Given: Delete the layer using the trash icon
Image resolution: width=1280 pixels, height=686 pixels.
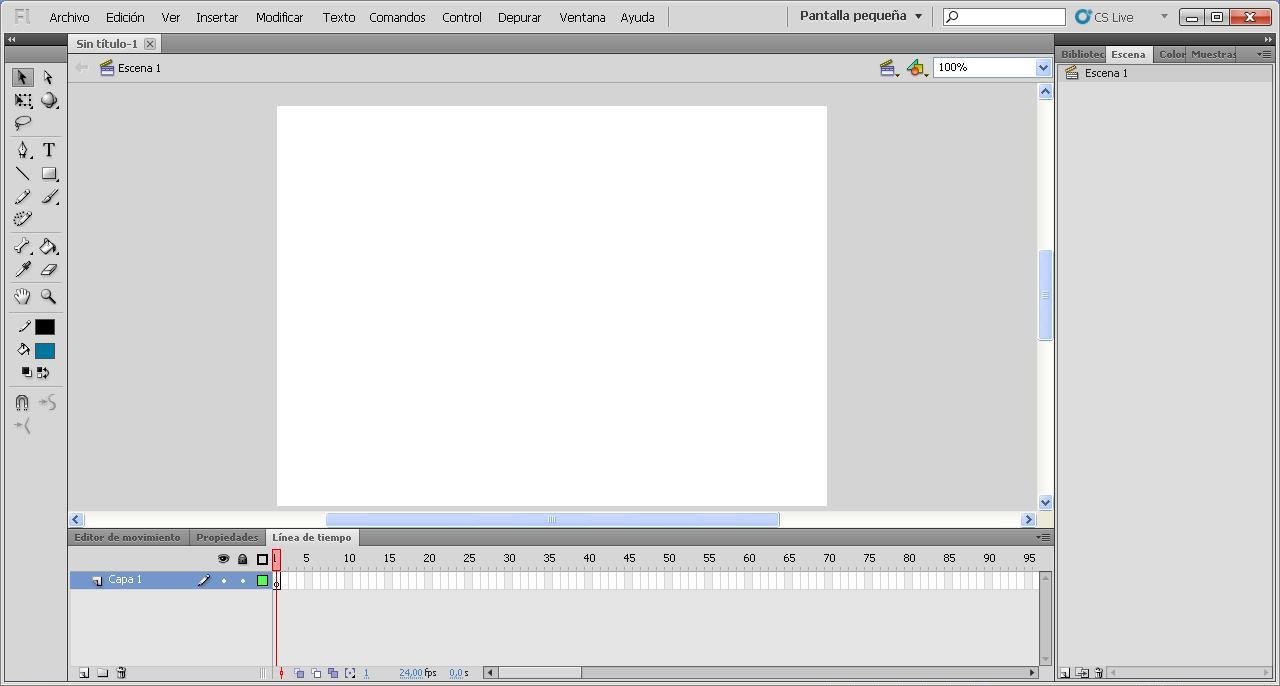Looking at the screenshot, I should click(120, 672).
